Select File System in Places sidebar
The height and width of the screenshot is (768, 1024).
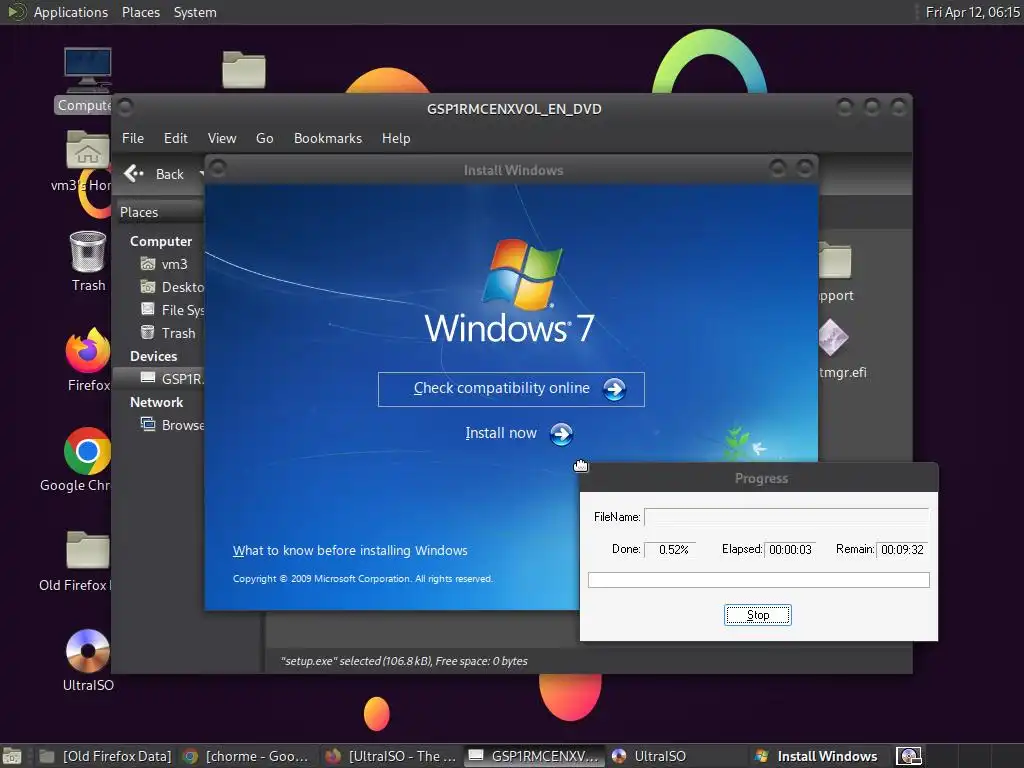[x=173, y=310]
